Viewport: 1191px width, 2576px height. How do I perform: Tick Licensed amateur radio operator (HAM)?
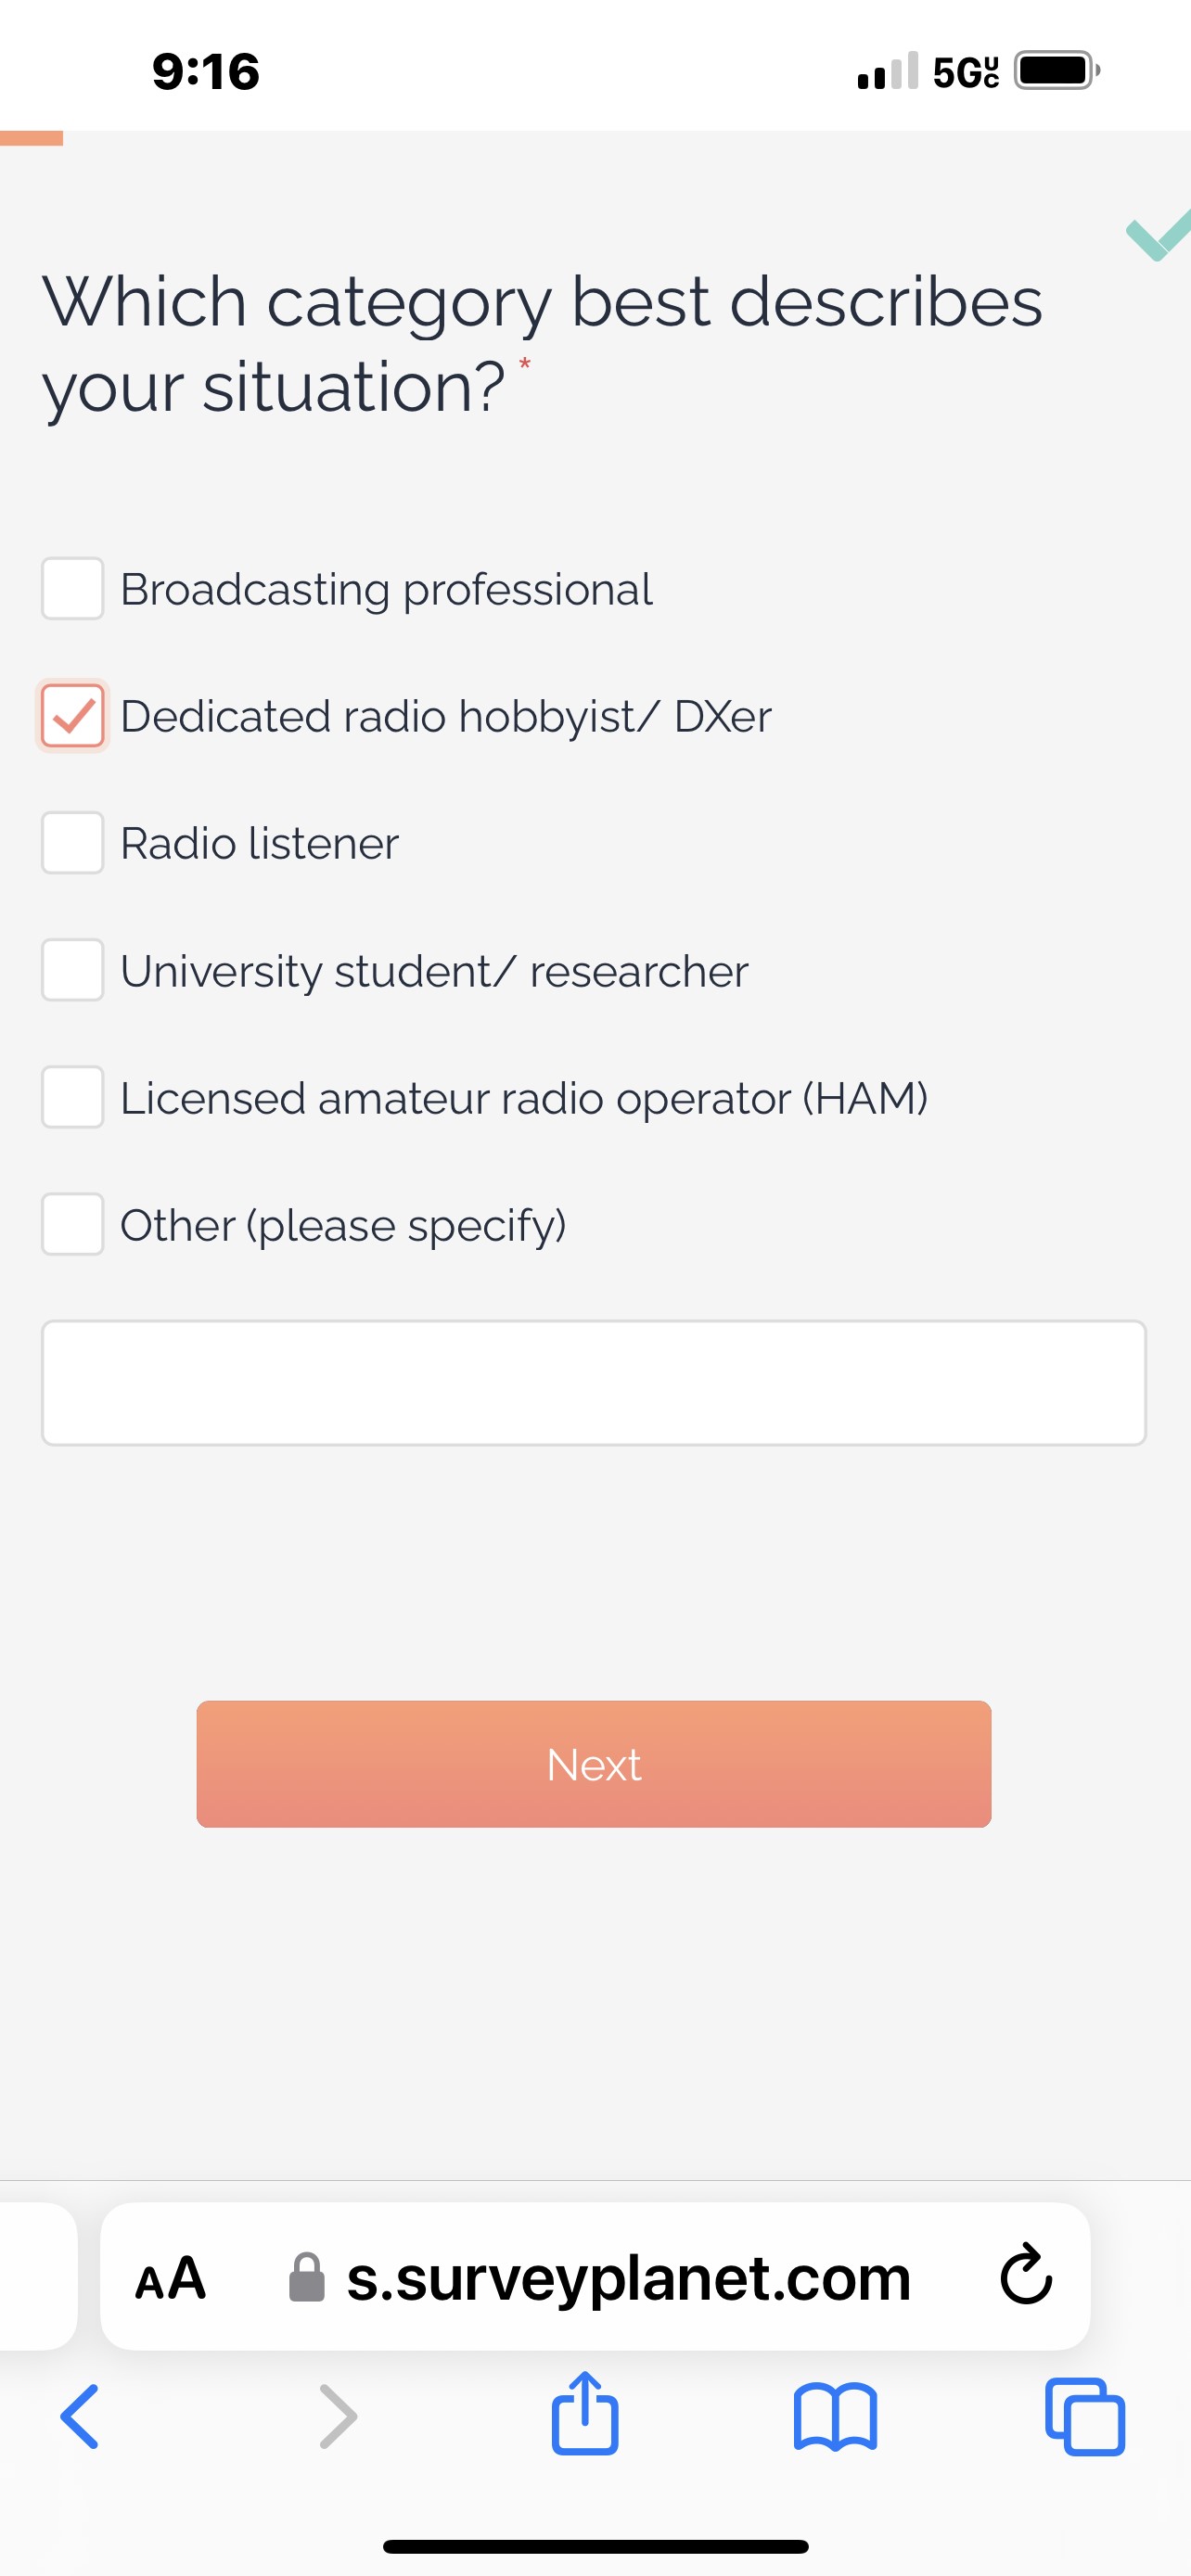coord(72,1097)
